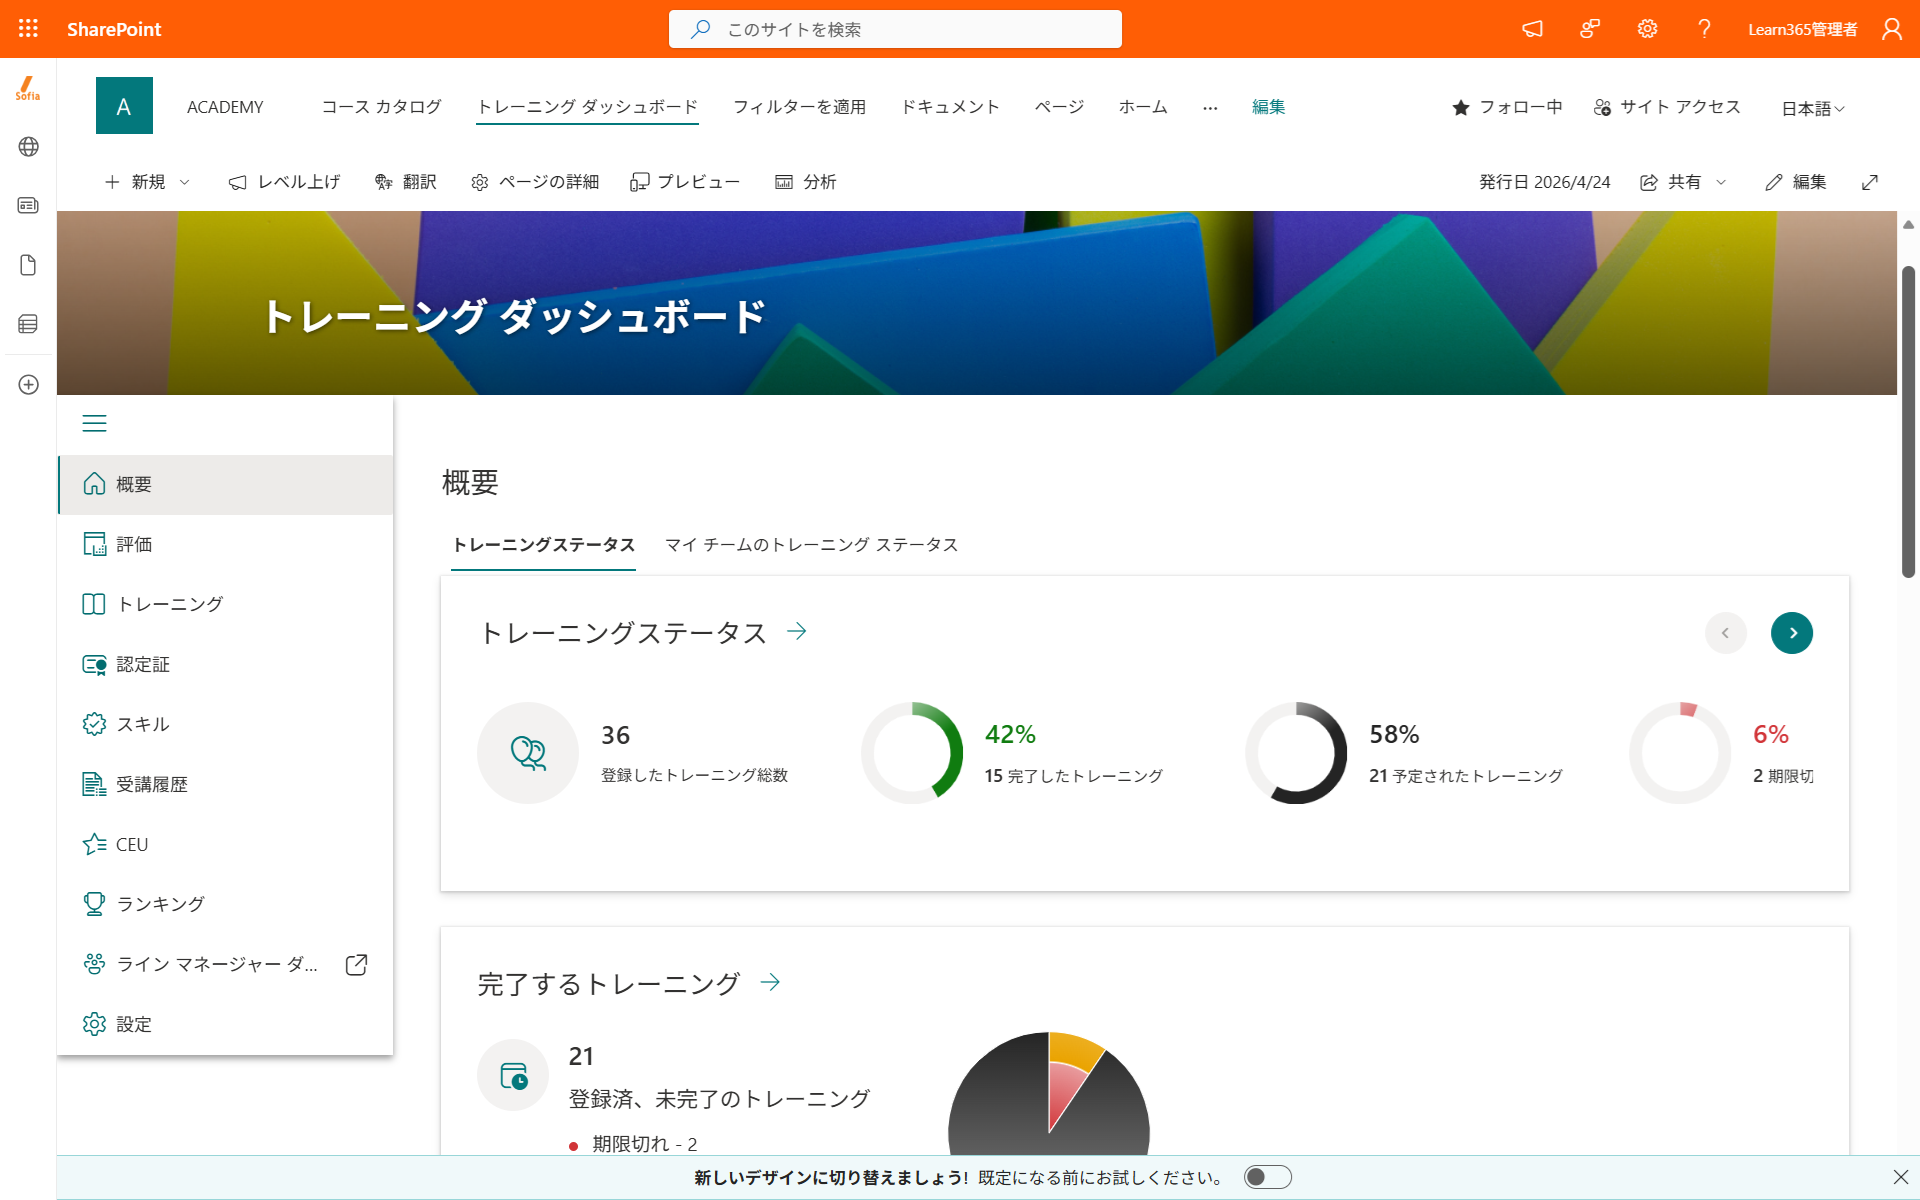The height and width of the screenshot is (1200, 1920).
Task: Open the globe sites icon in left rail
Action: (28, 147)
